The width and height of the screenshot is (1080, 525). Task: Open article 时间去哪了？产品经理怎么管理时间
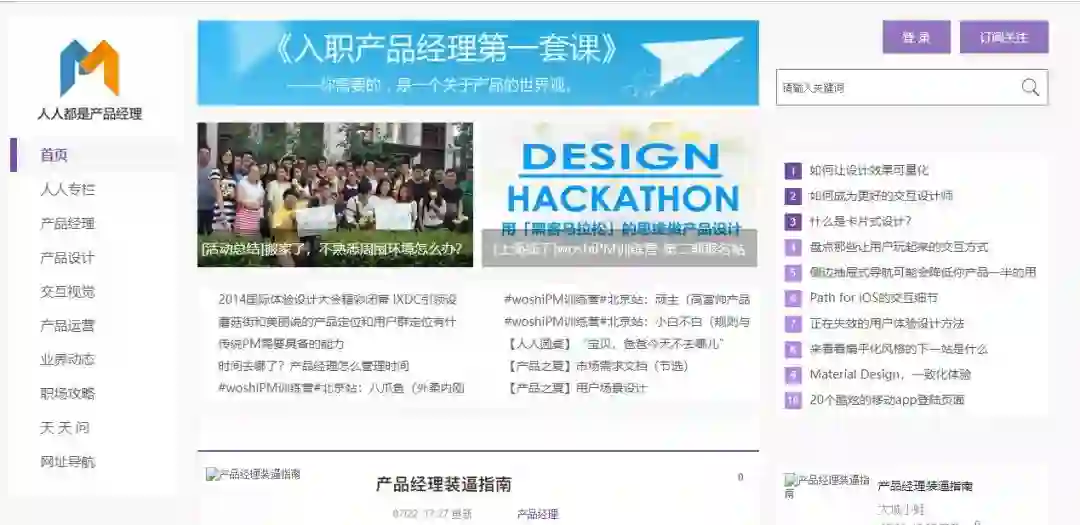[x=314, y=366]
